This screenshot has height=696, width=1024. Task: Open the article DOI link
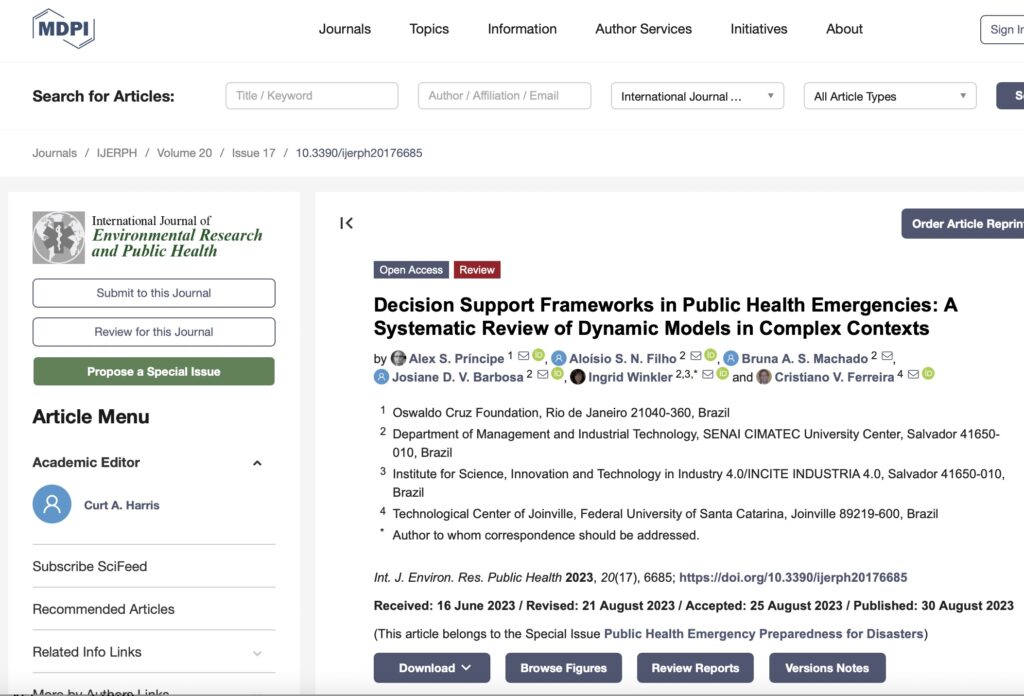[793, 577]
